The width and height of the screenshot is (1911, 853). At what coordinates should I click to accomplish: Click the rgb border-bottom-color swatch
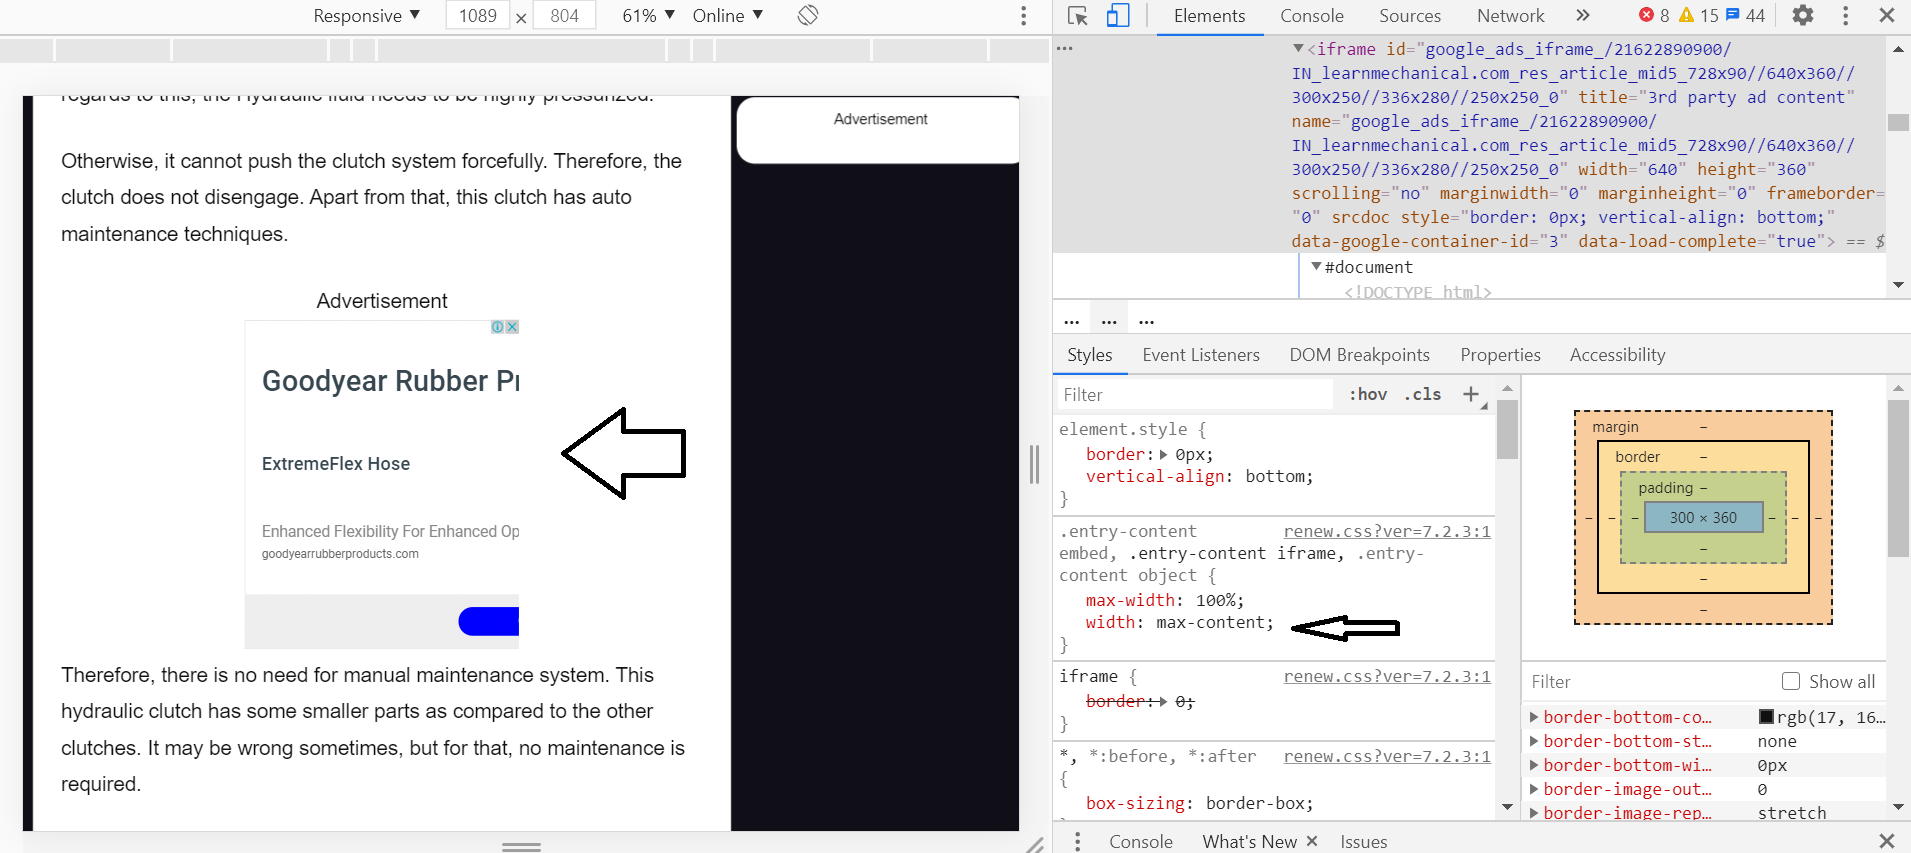pyautogui.click(x=1766, y=717)
